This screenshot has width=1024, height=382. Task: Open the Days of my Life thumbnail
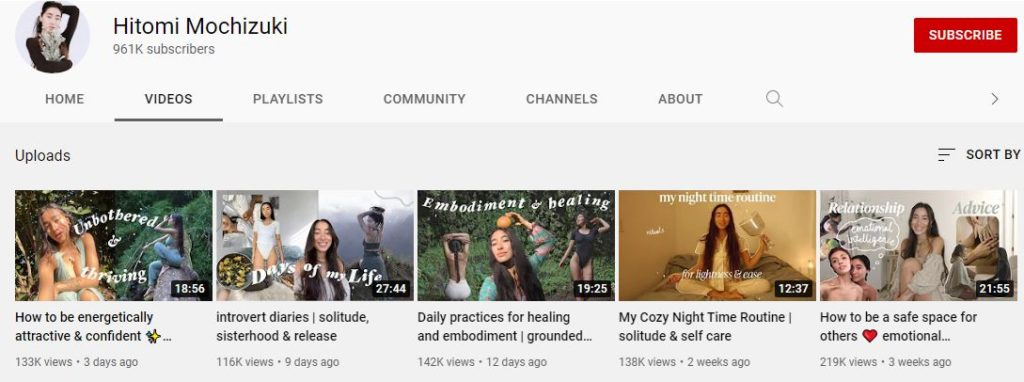click(315, 246)
